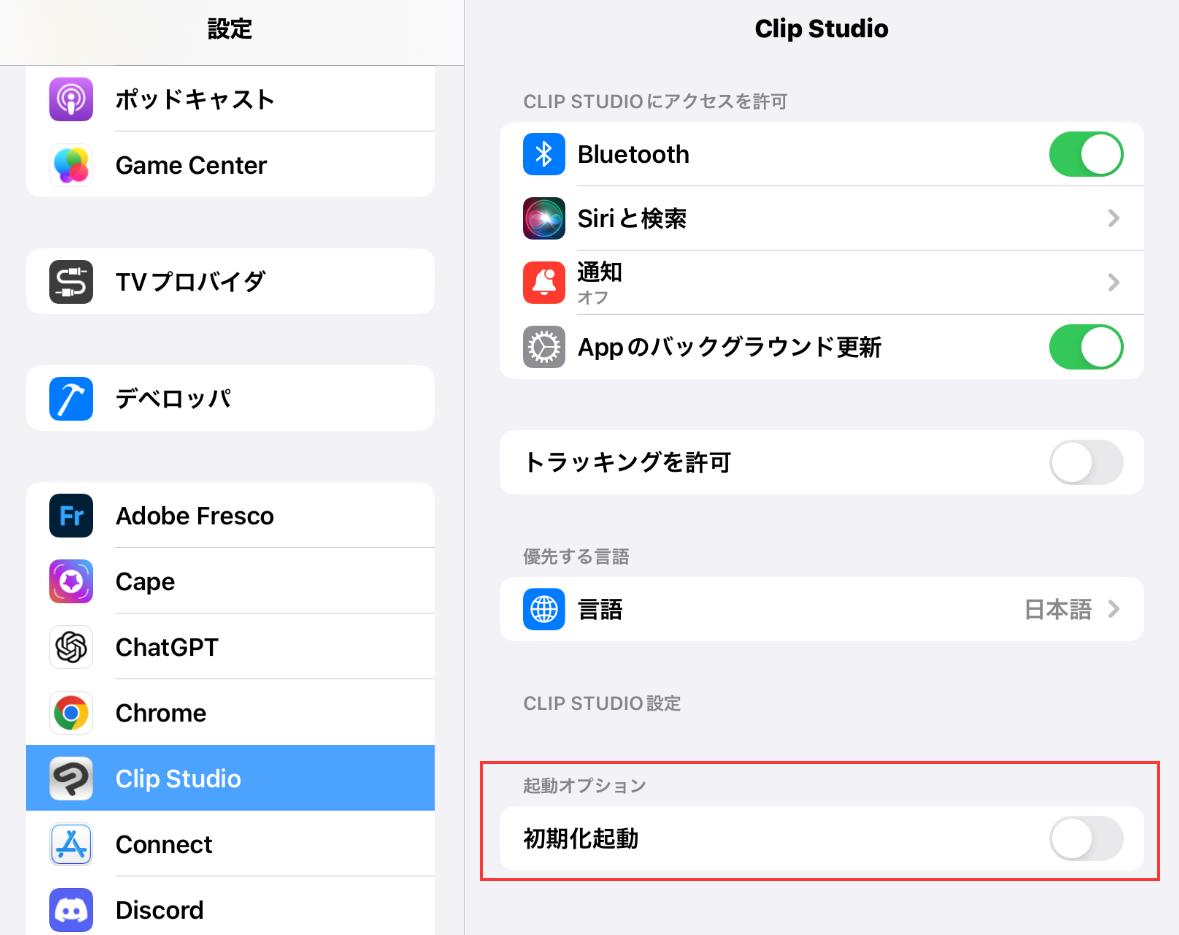
Task: Open the Siriと検索 row
Action: [x=822, y=218]
